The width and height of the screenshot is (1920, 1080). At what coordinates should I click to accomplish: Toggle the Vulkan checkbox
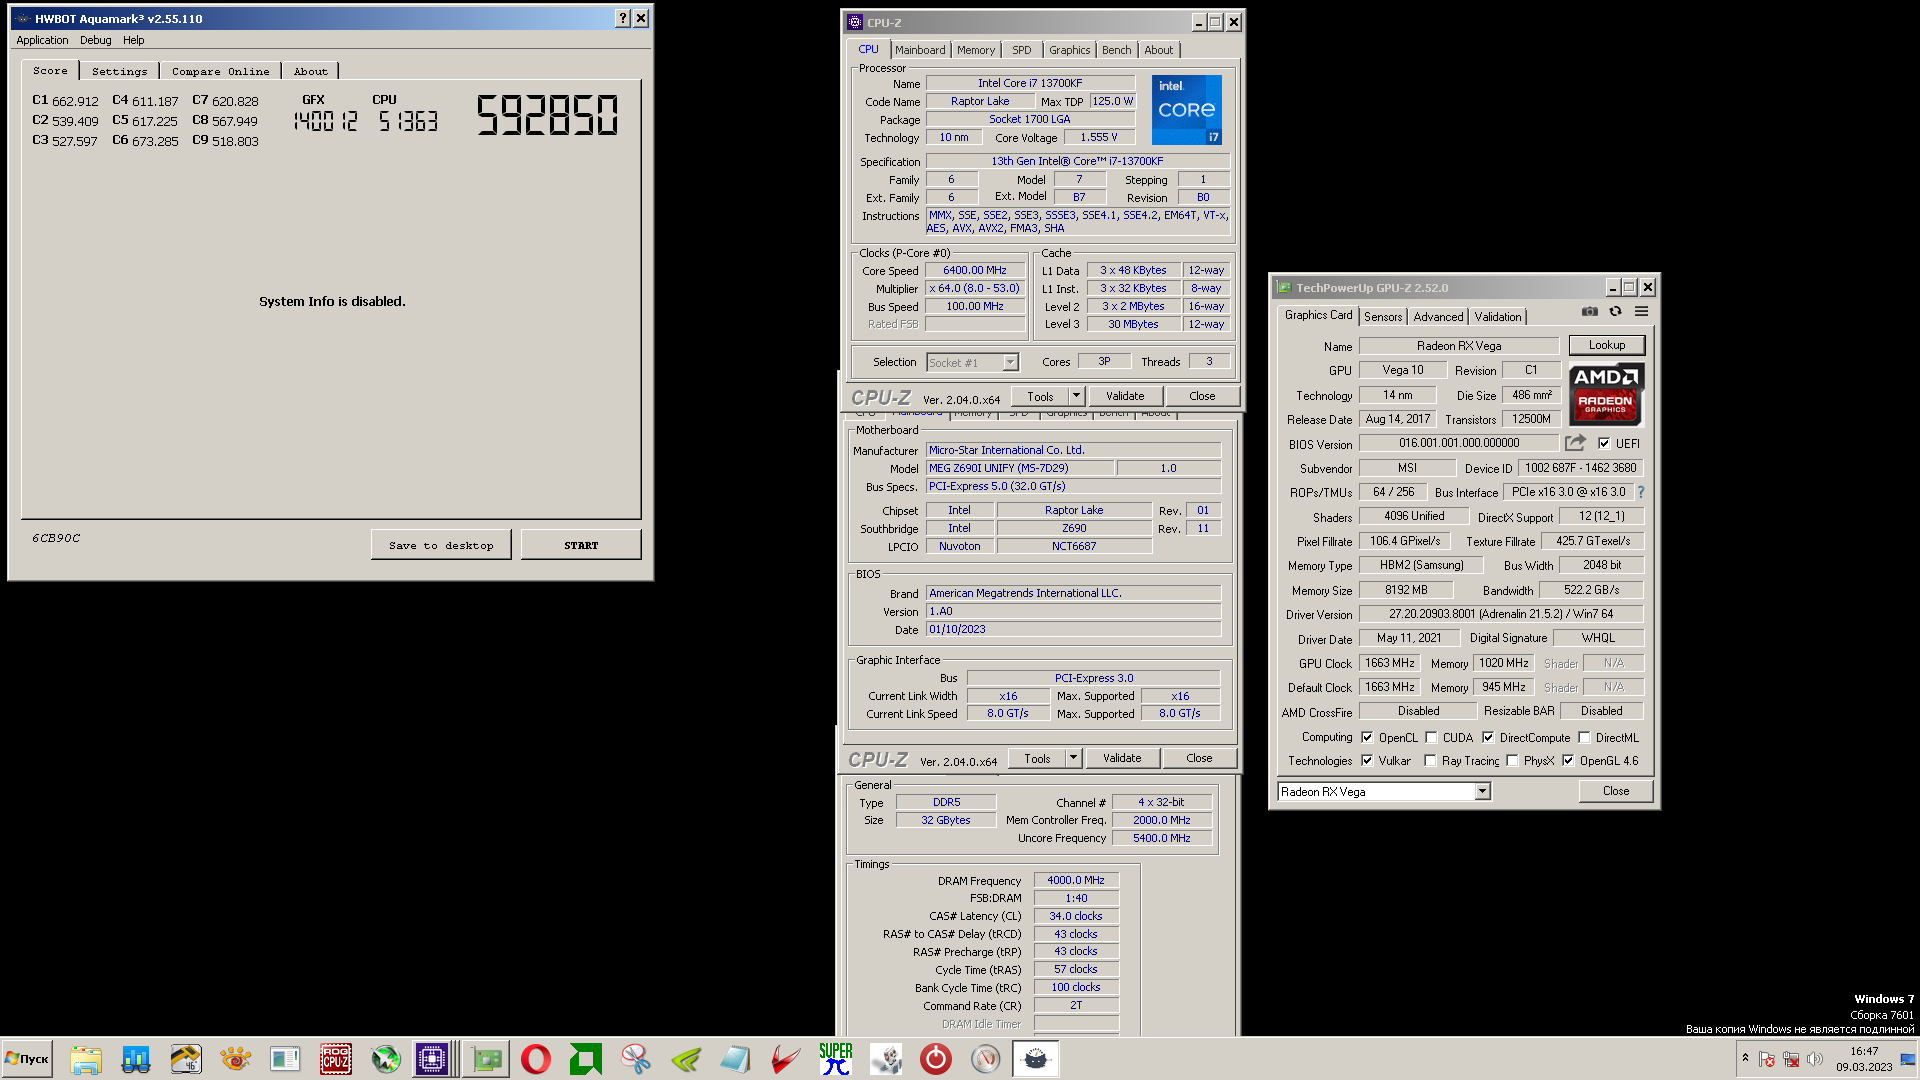click(x=1367, y=761)
